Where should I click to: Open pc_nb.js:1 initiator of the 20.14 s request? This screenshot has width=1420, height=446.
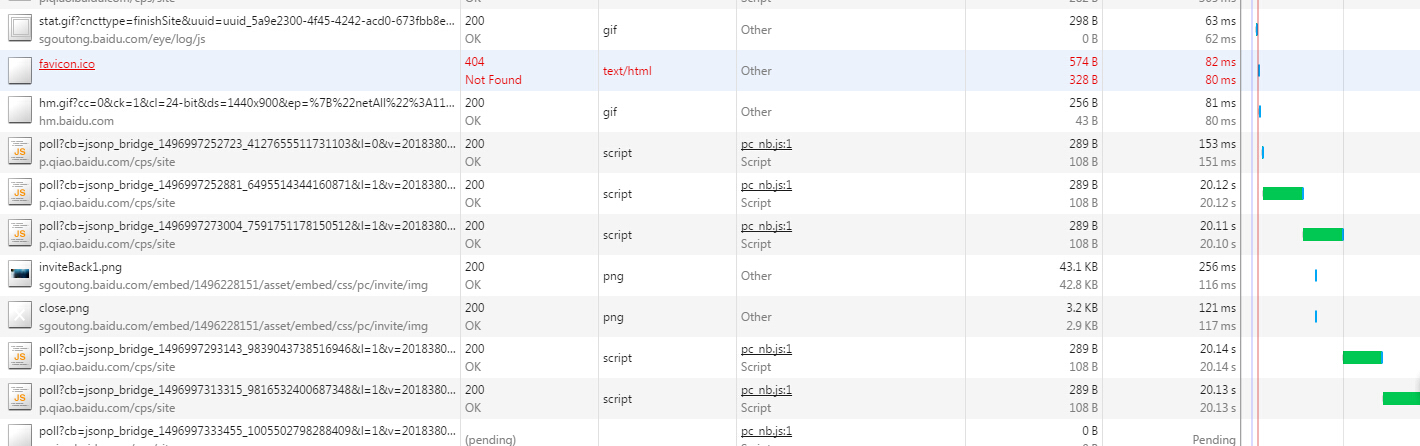(766, 350)
